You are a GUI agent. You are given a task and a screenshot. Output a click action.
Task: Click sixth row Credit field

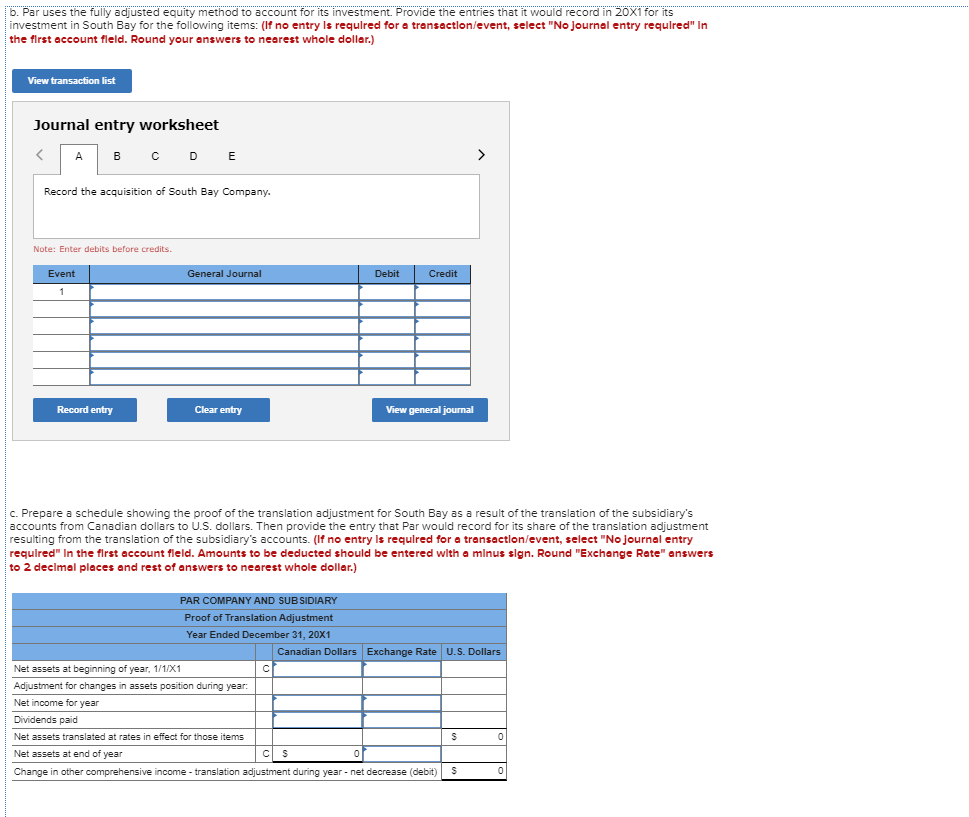[x=443, y=377]
